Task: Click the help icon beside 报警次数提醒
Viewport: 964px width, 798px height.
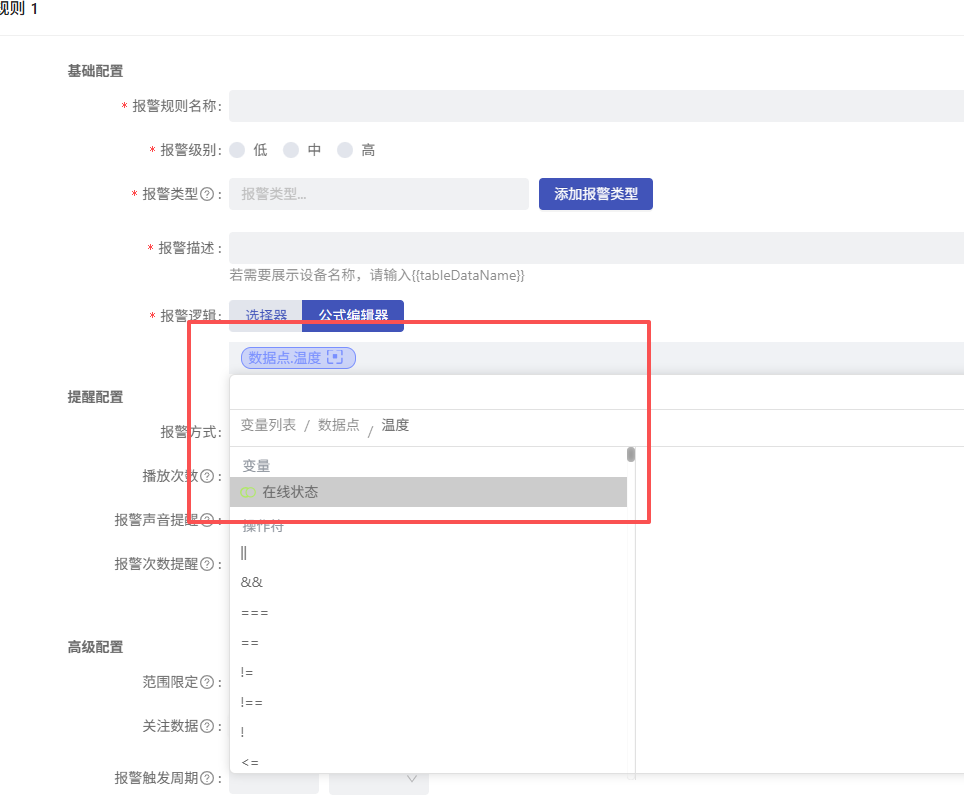Action: pos(207,564)
